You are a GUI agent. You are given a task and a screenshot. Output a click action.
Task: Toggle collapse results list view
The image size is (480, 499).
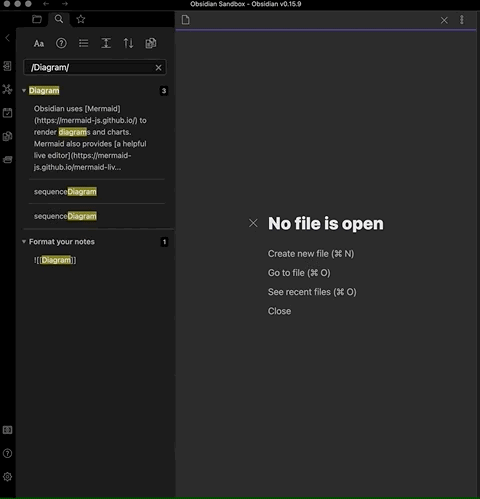click(84, 43)
